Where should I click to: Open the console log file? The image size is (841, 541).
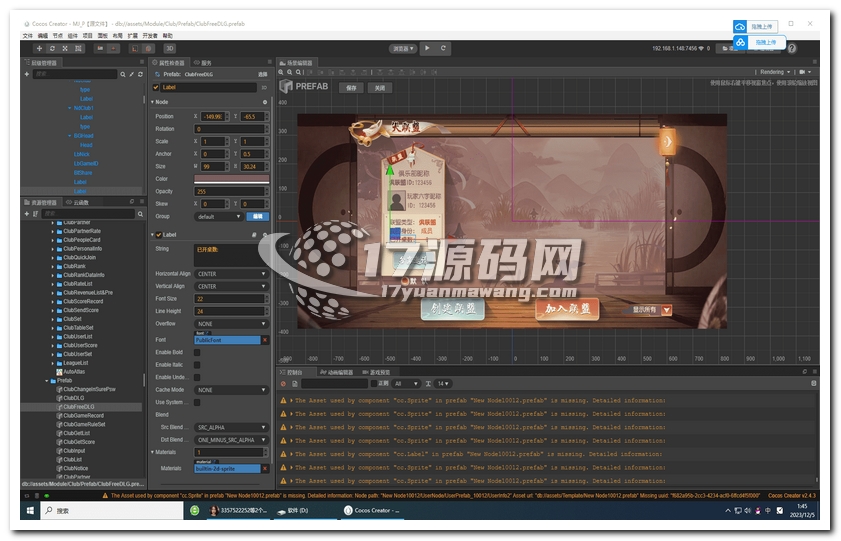294,384
